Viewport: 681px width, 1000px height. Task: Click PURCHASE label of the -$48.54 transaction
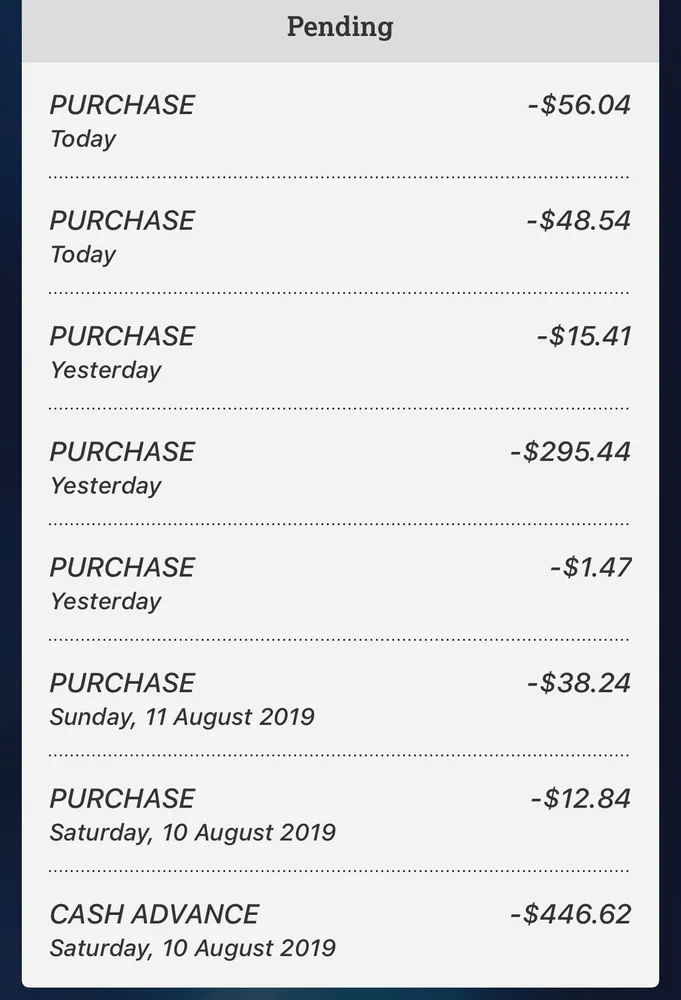[122, 220]
